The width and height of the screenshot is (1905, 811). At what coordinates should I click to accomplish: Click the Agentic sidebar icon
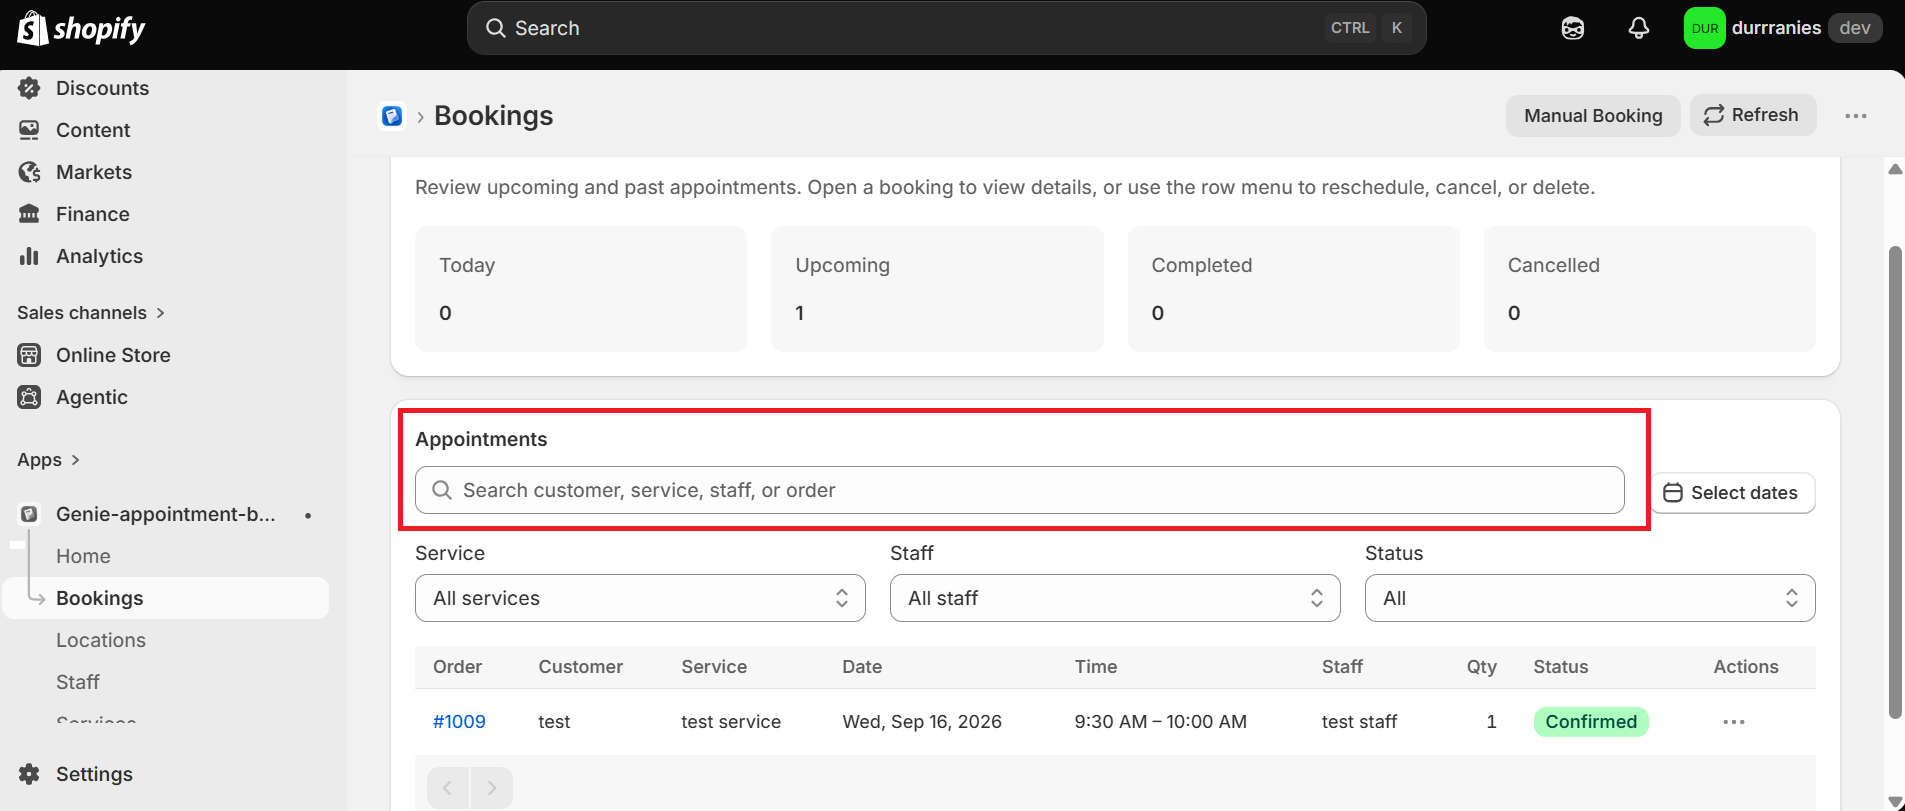[x=29, y=397]
